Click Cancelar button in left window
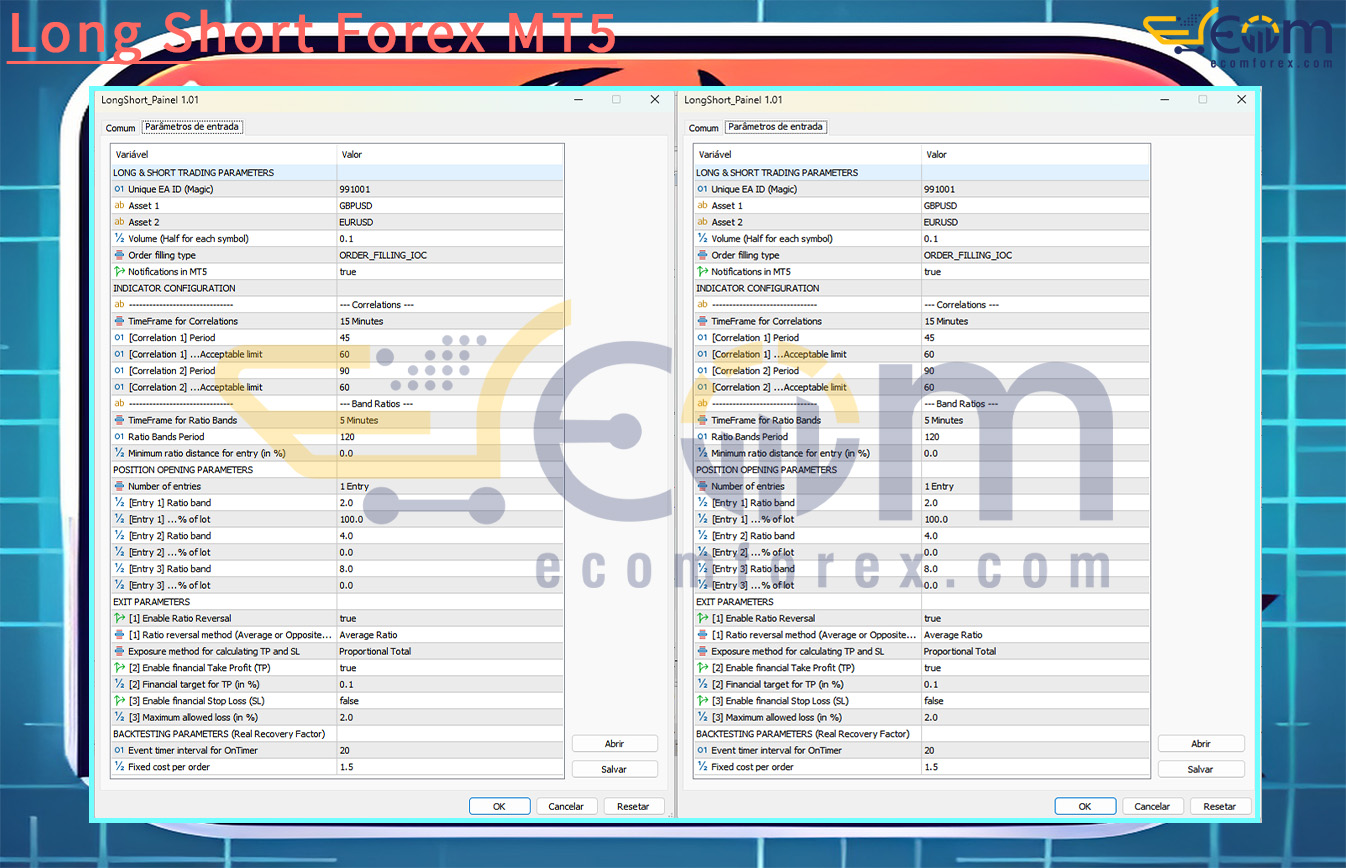 pos(567,806)
